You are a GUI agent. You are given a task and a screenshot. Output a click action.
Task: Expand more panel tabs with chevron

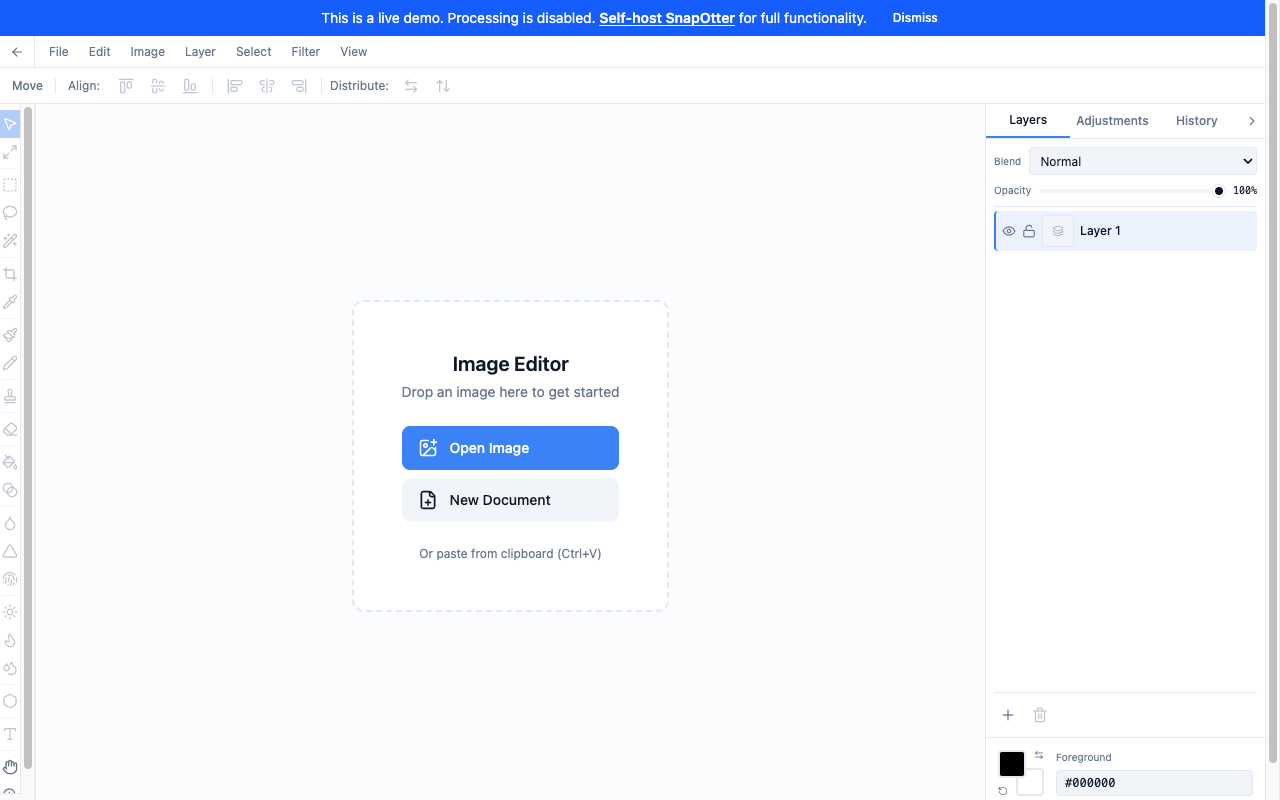pyautogui.click(x=1251, y=121)
